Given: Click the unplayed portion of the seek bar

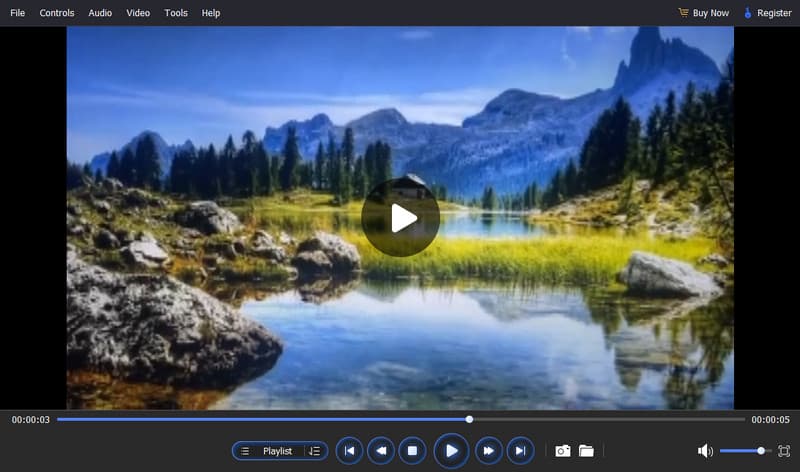Looking at the screenshot, I should tap(609, 419).
